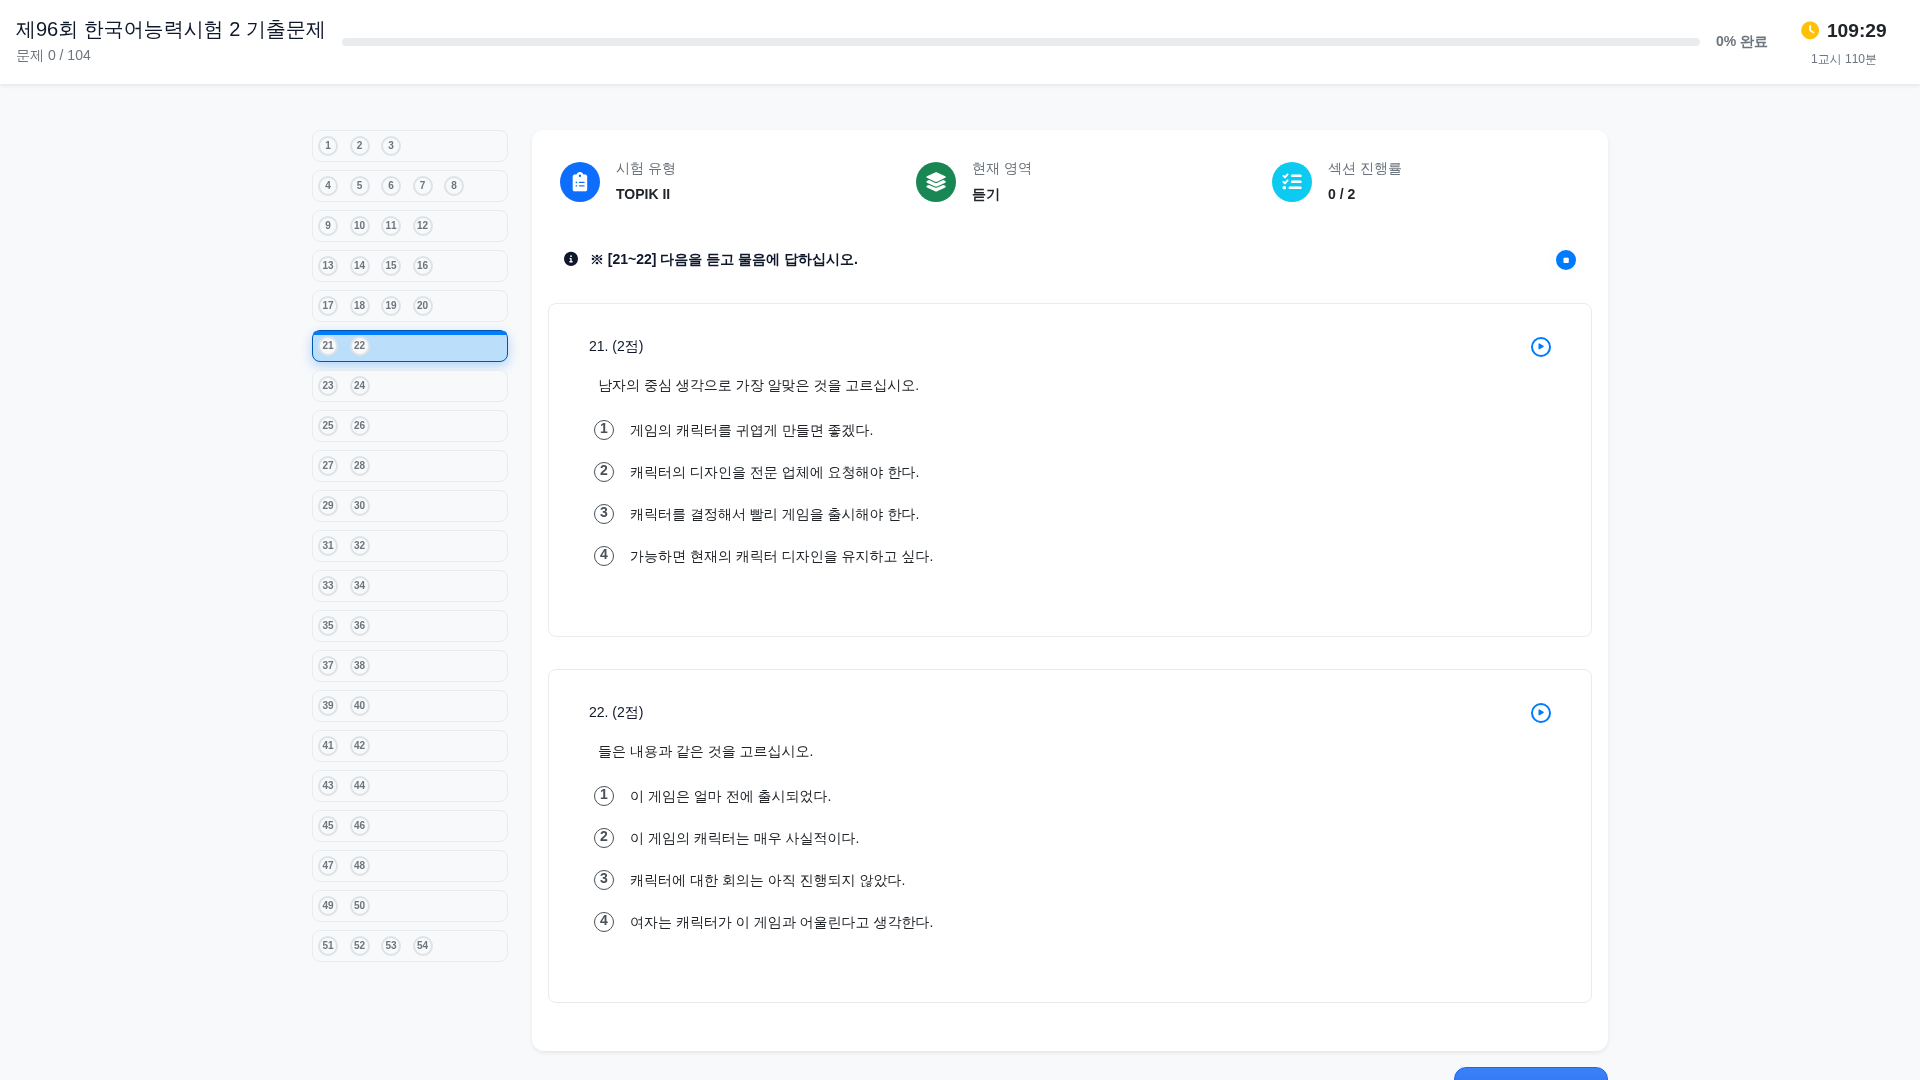Play the audio for question 22

click(x=1540, y=713)
